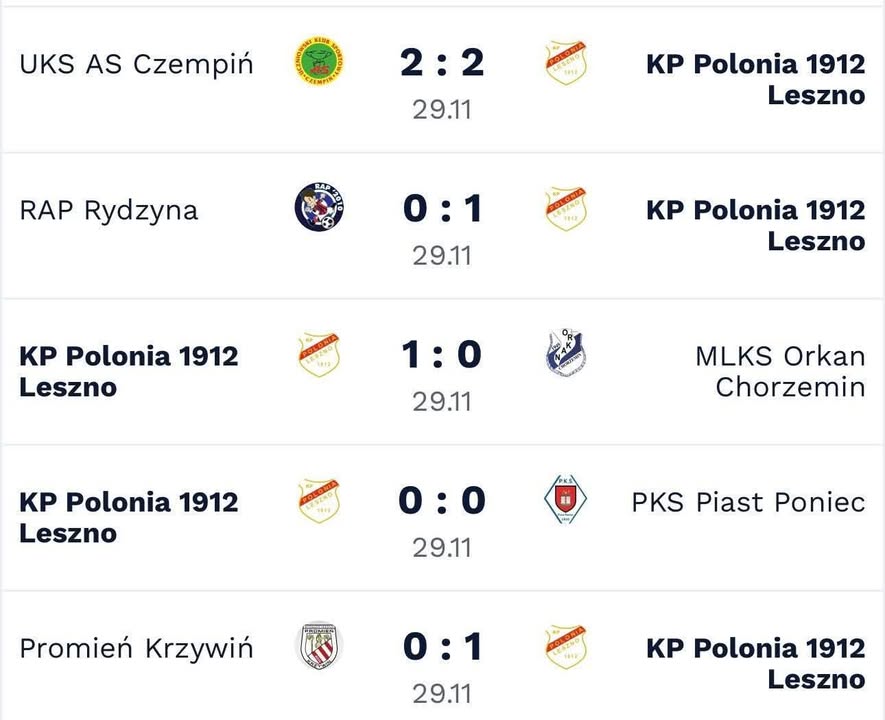Click the 2 : 2 match score
Viewport: 885px width, 720px height.
tap(442, 63)
